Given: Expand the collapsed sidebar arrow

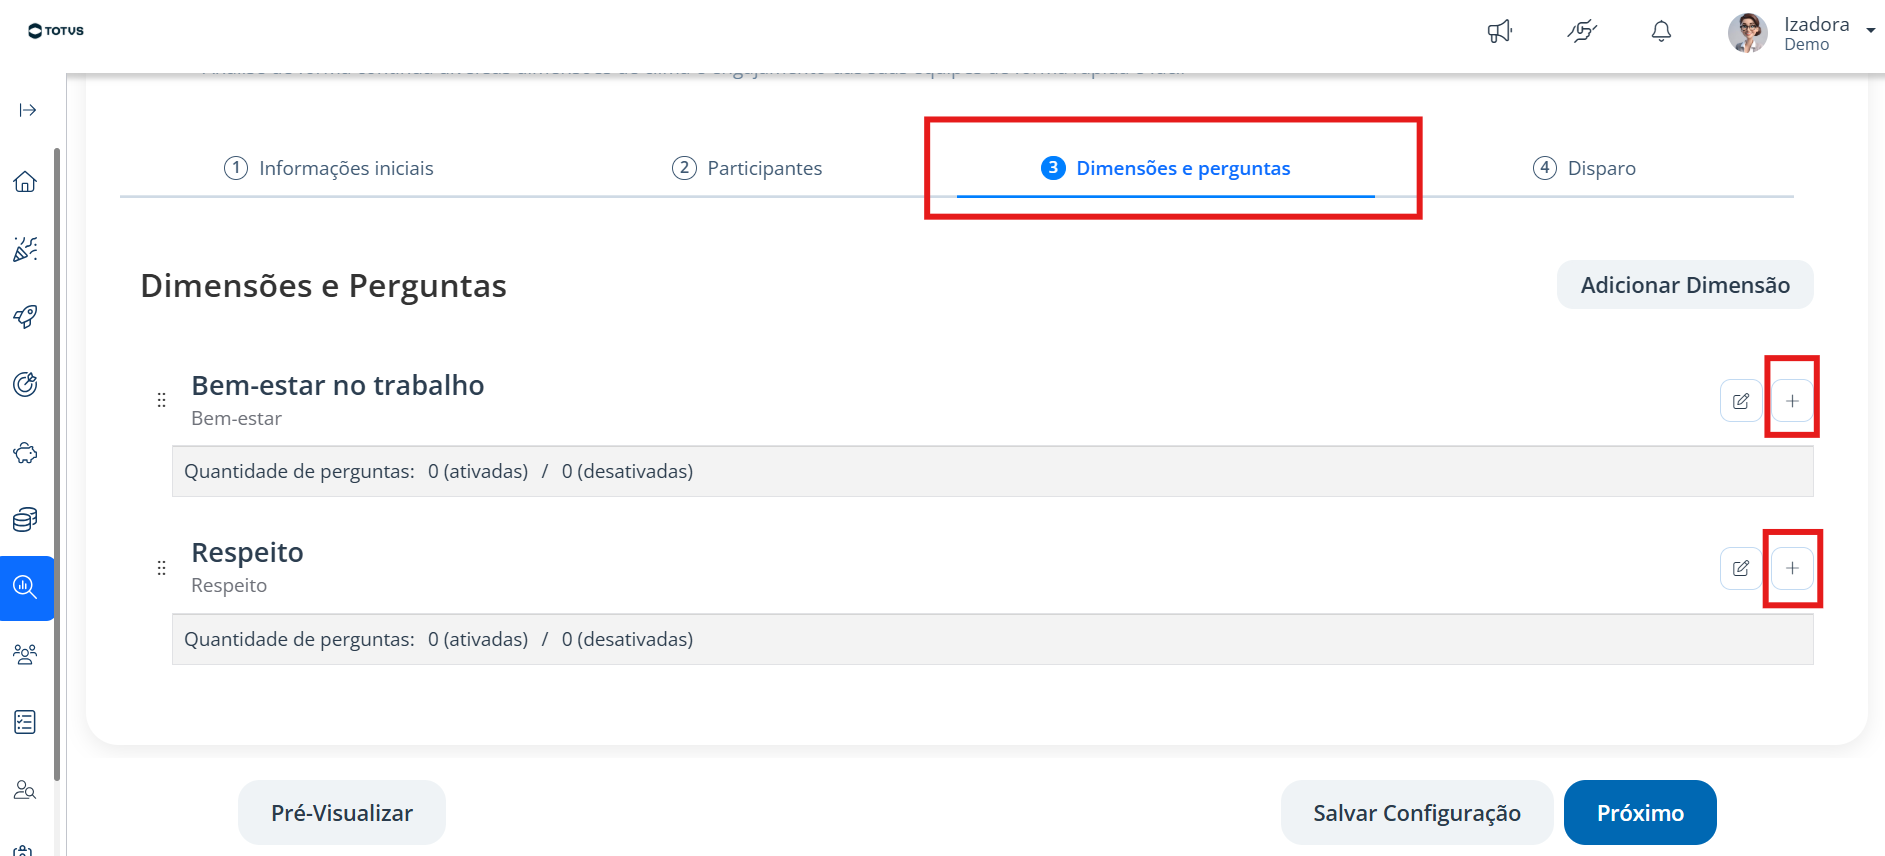Looking at the screenshot, I should pos(28,110).
